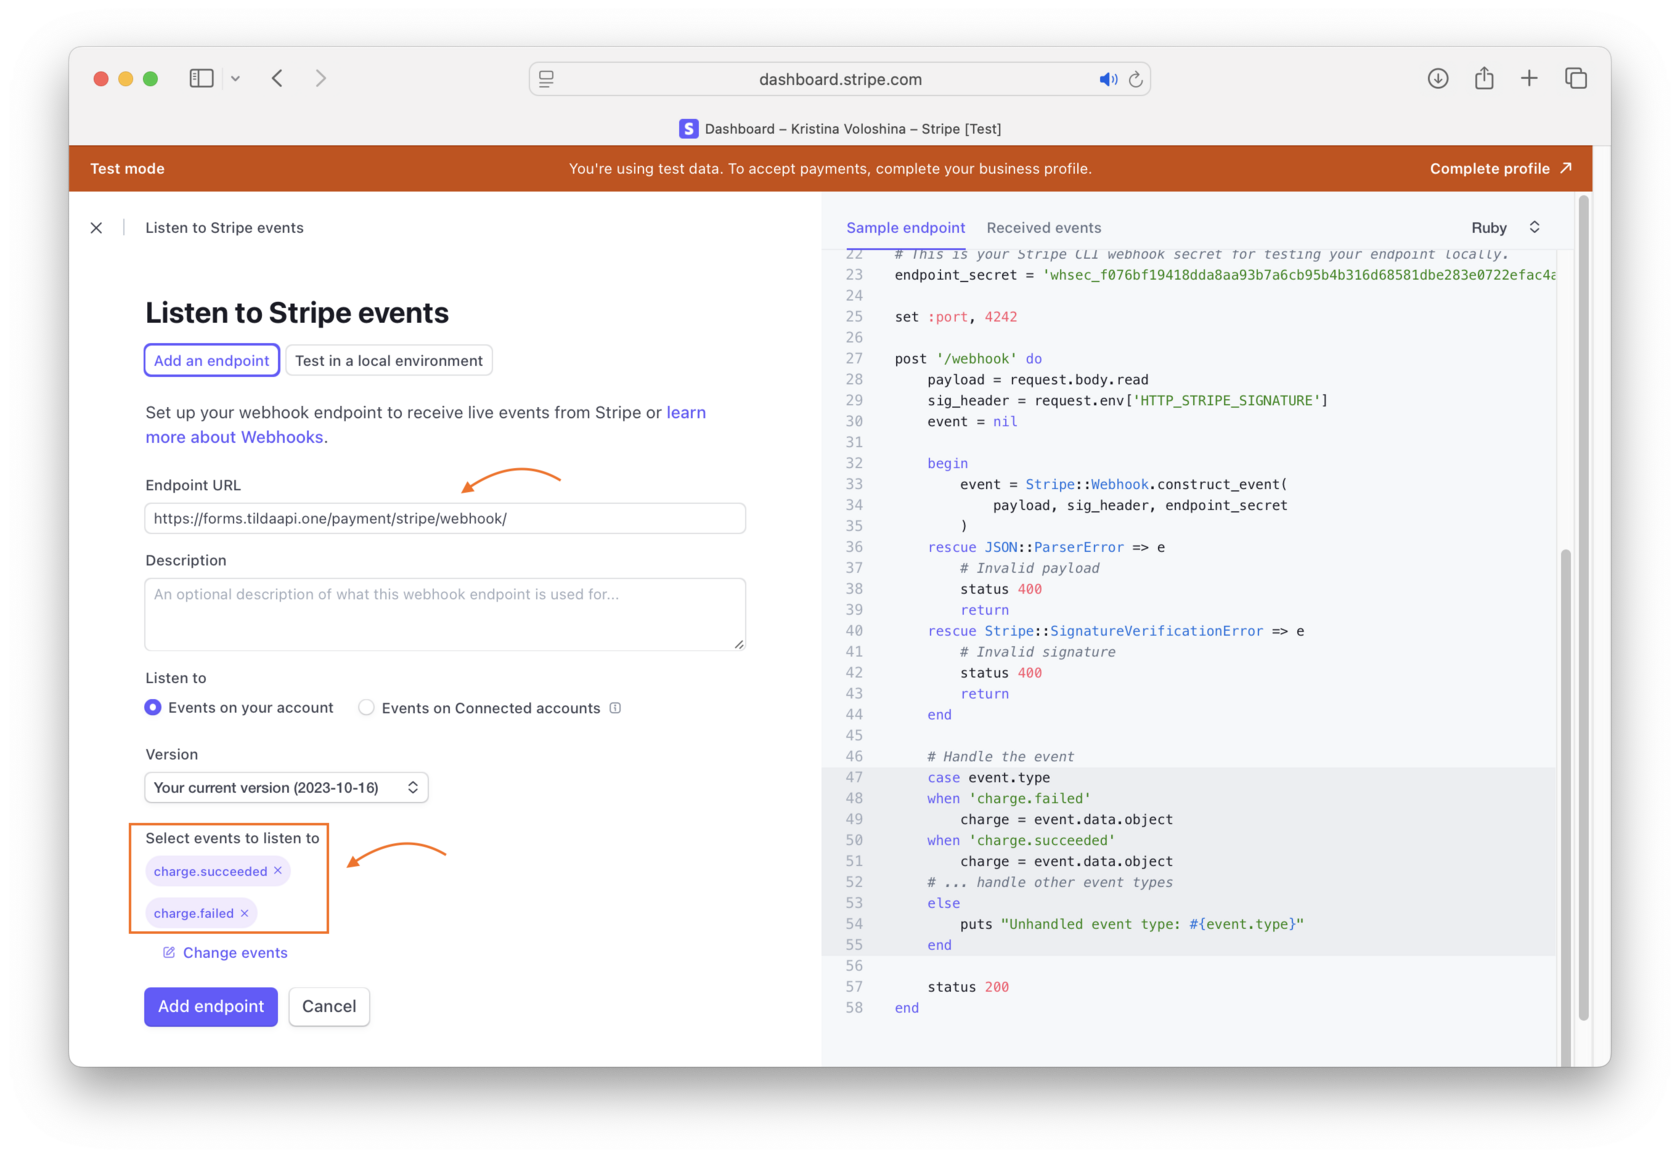Viewport: 1680px width, 1158px height.
Task: Remove the charge.failed event tag
Action: (x=244, y=913)
